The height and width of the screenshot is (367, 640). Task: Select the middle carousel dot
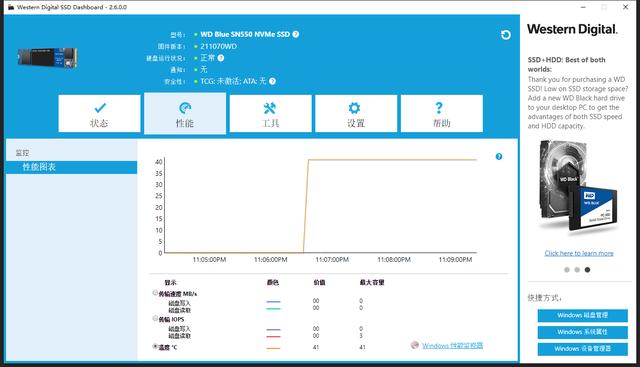point(577,269)
